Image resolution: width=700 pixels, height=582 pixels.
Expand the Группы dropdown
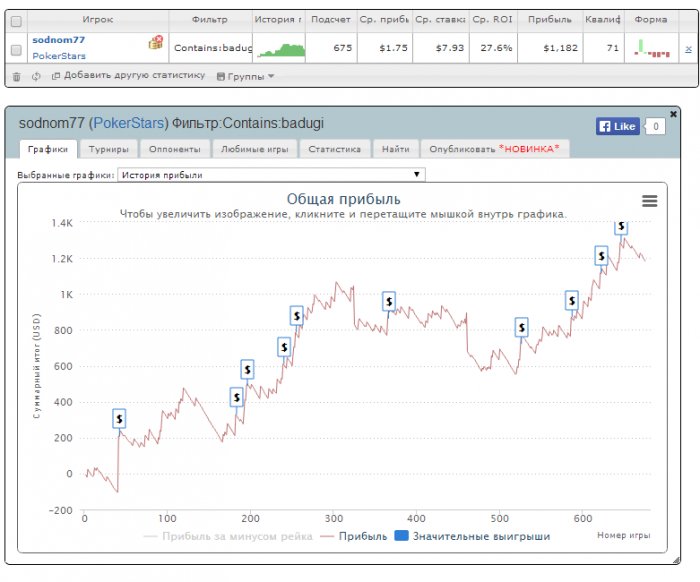[245, 76]
